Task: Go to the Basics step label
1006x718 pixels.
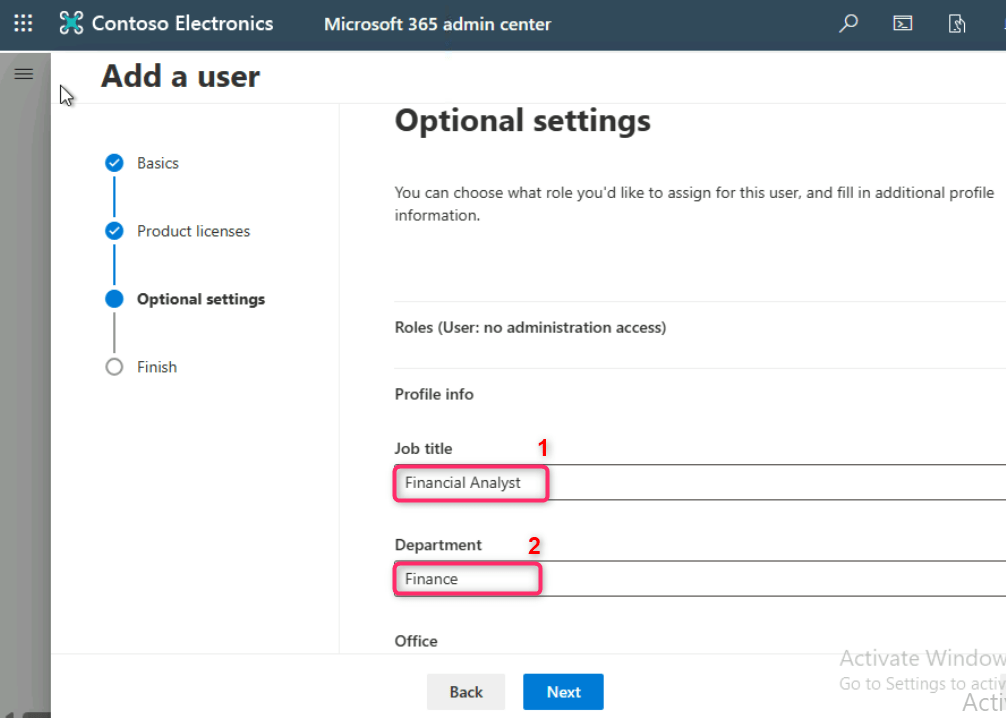Action: pos(158,163)
